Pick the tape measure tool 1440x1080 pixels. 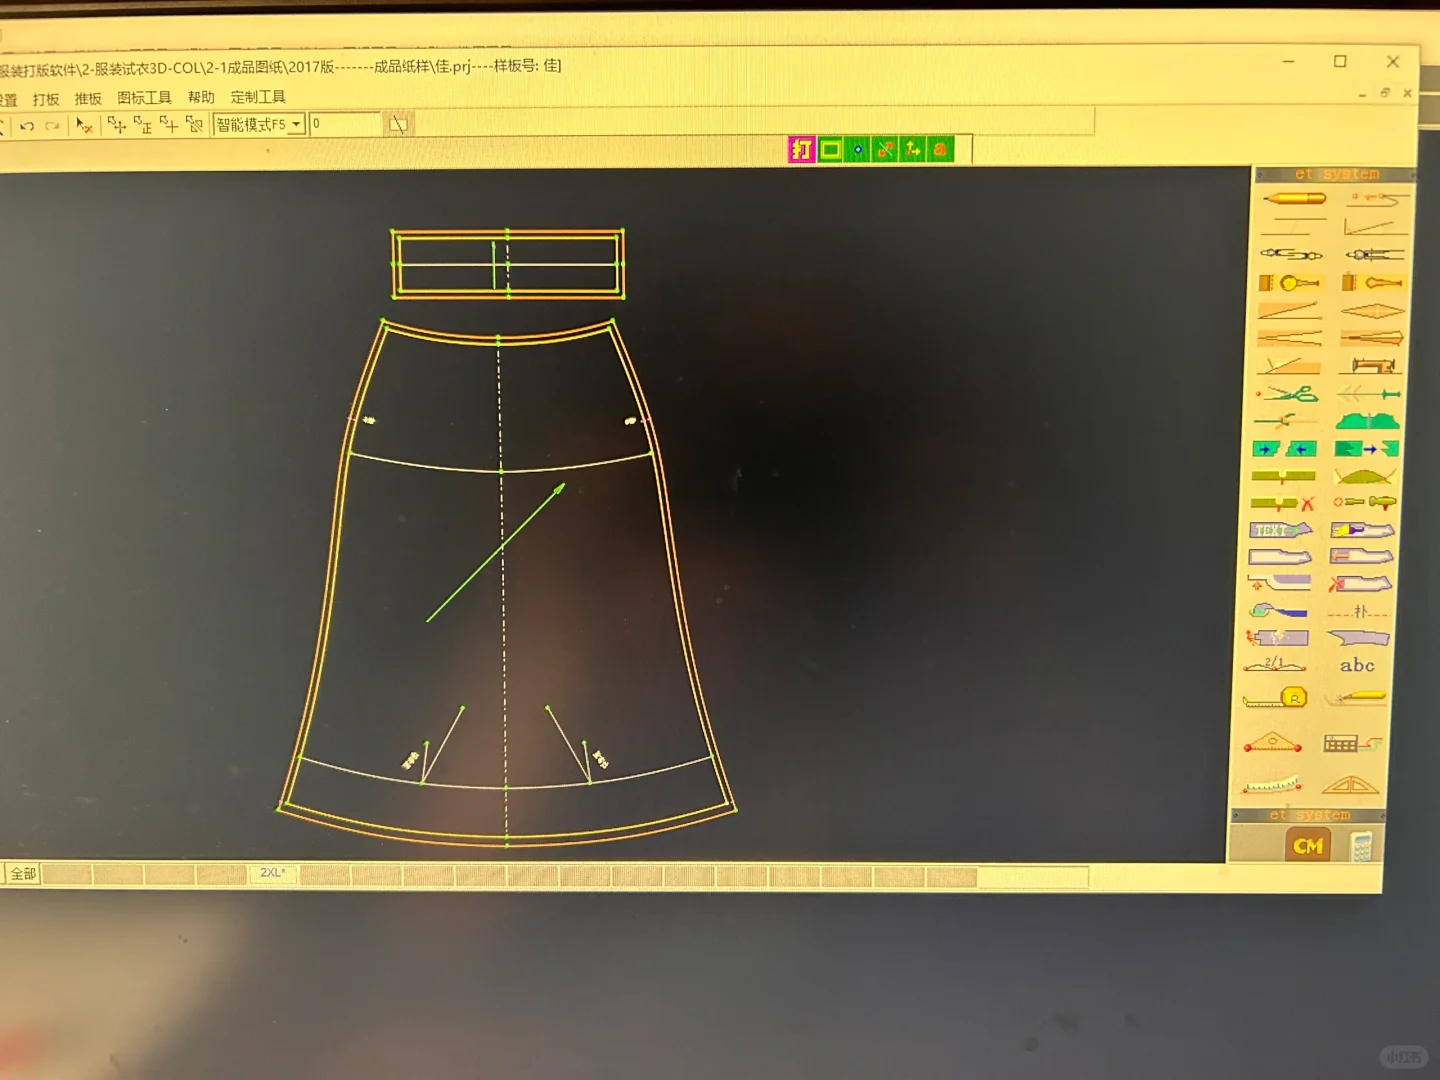[1276, 697]
